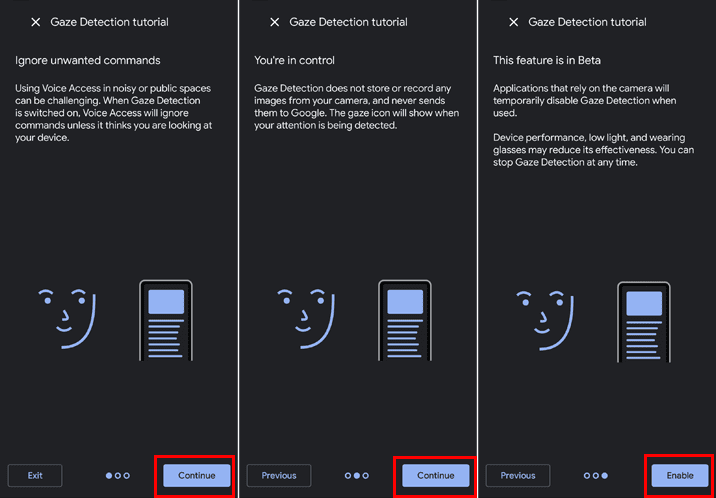Tap Continue on the "You're in control" screen

click(x=436, y=476)
